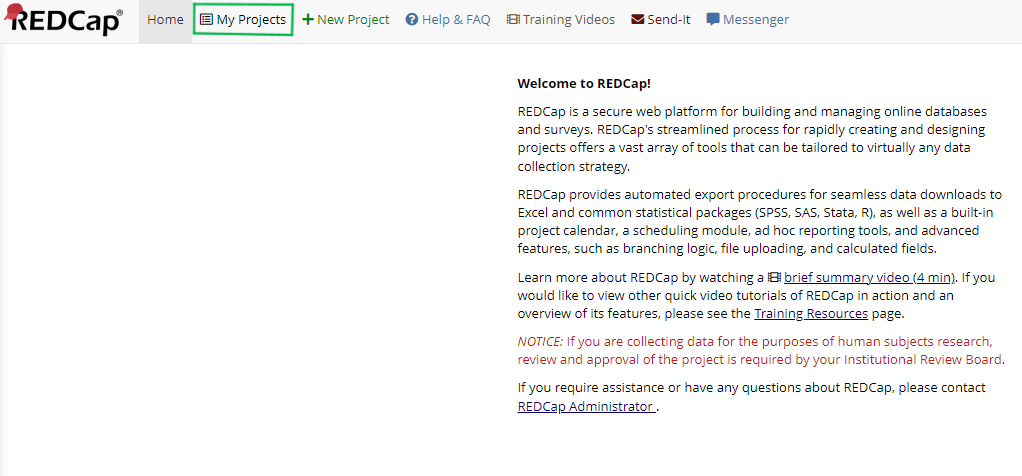The image size is (1022, 476).
Task: Click the REDCap logo
Action: (x=64, y=20)
